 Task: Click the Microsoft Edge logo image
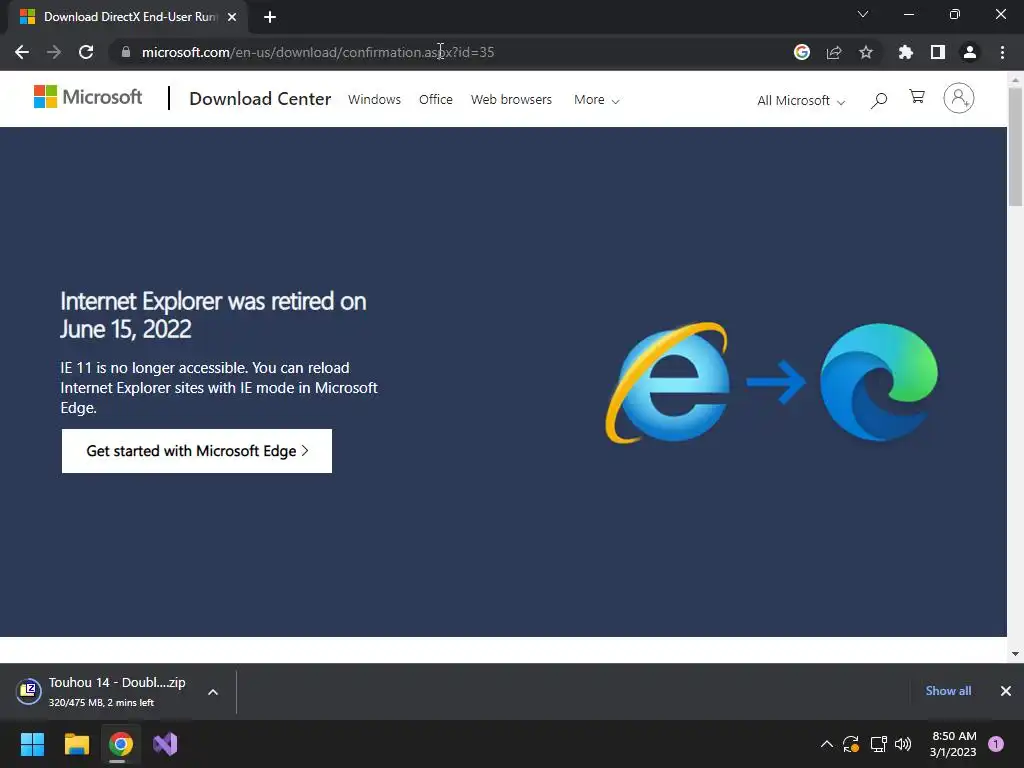tap(878, 382)
